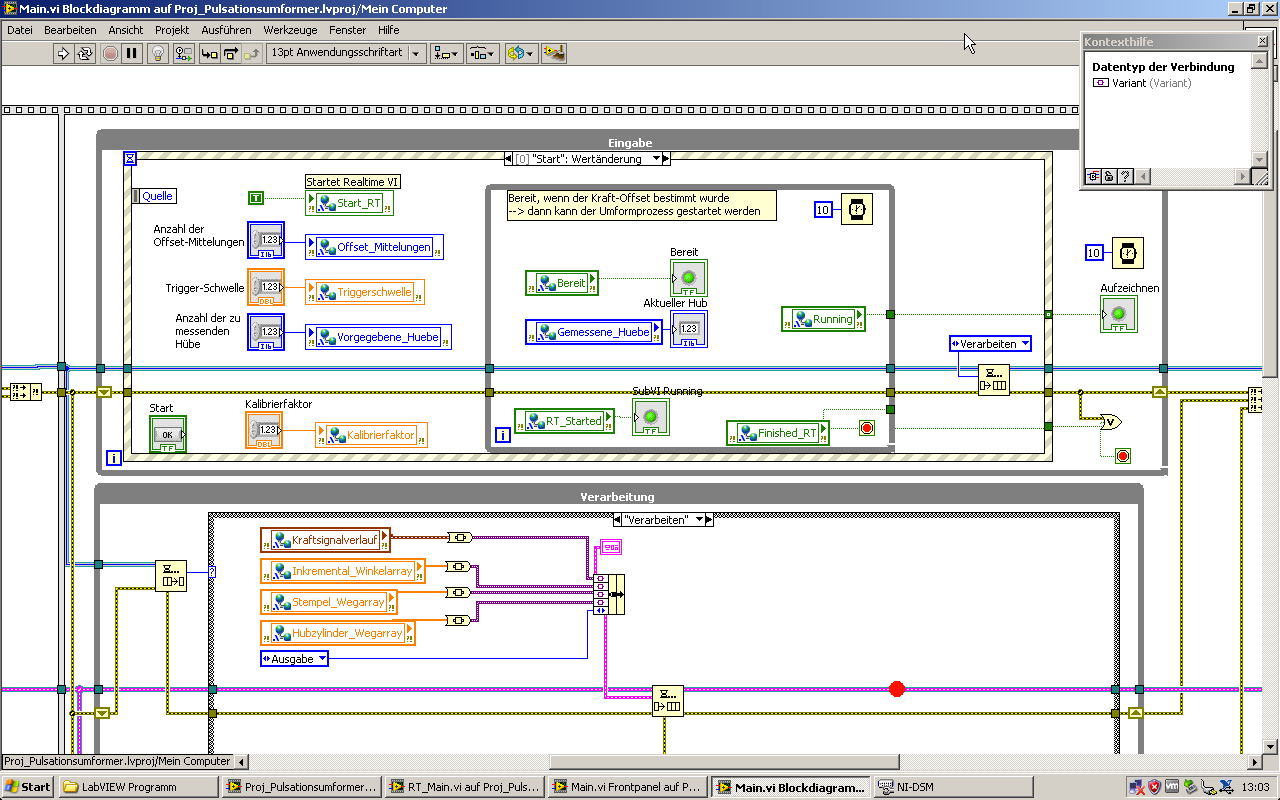Open the NI-DSM taskbar button

[x=951, y=787]
